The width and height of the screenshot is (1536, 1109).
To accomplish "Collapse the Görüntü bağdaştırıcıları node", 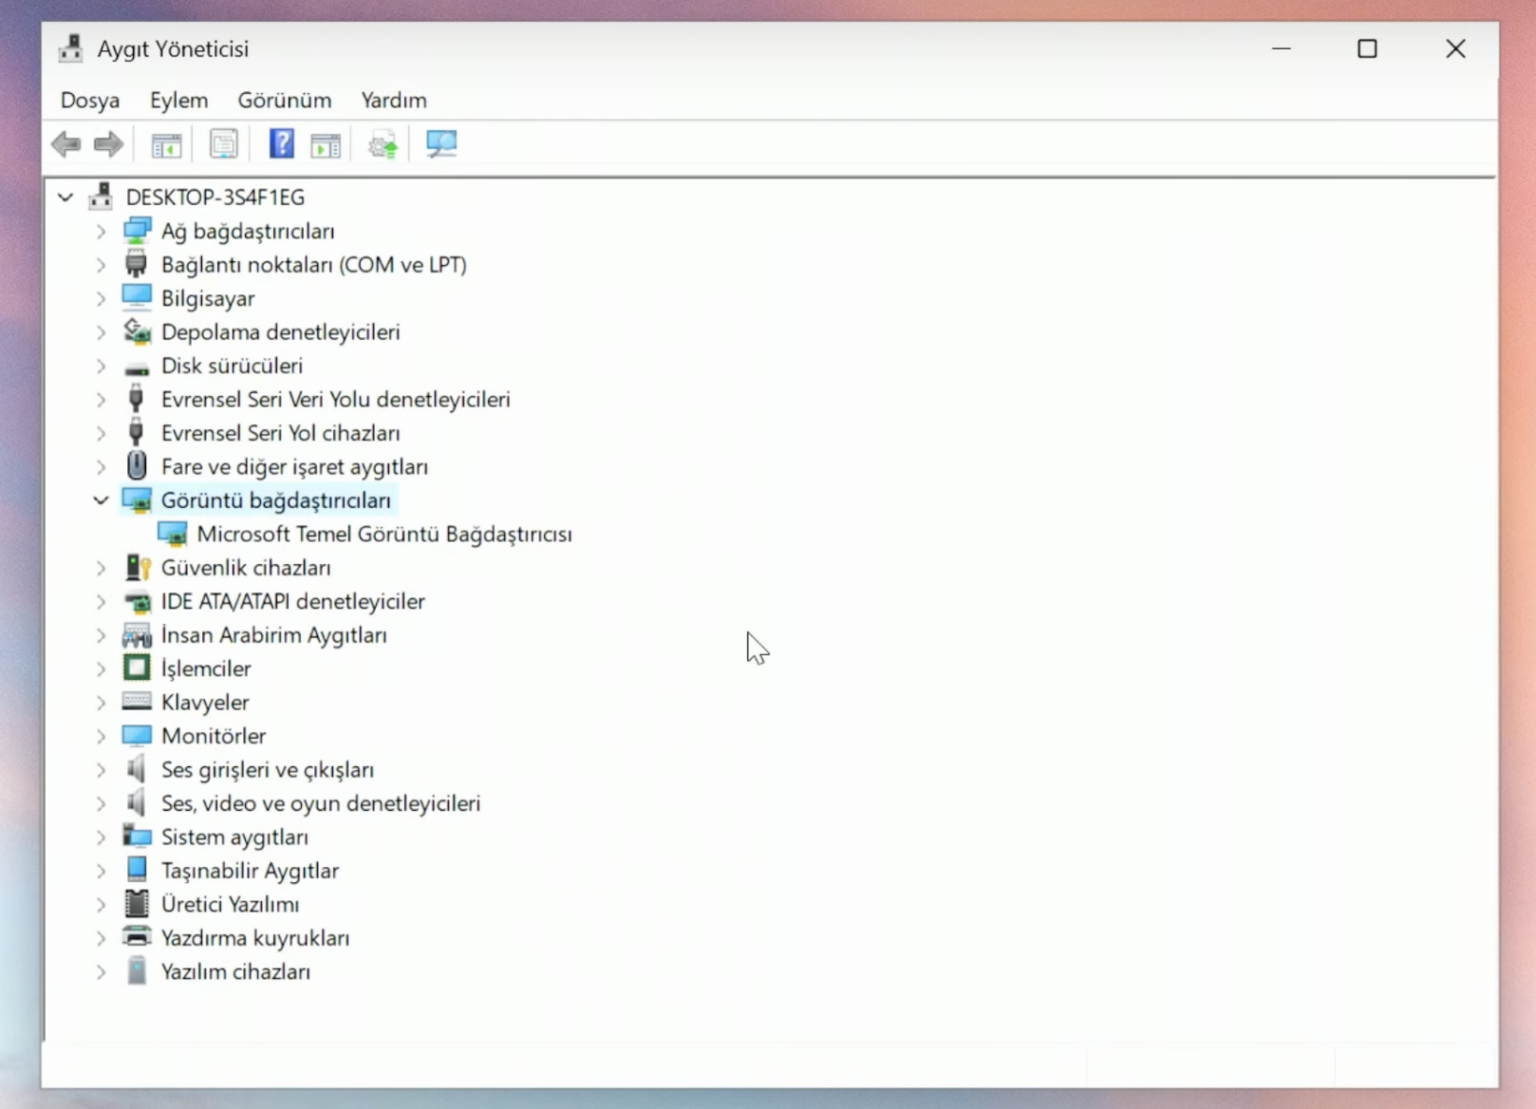I will (x=101, y=500).
